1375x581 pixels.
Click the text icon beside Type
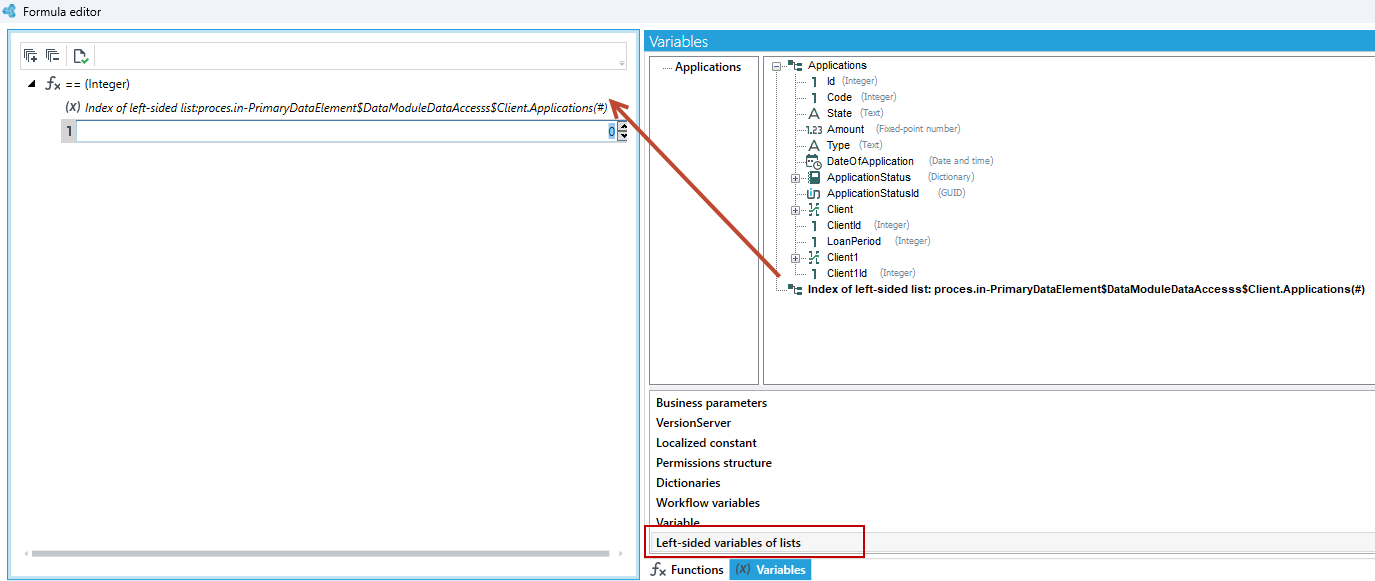click(x=814, y=146)
